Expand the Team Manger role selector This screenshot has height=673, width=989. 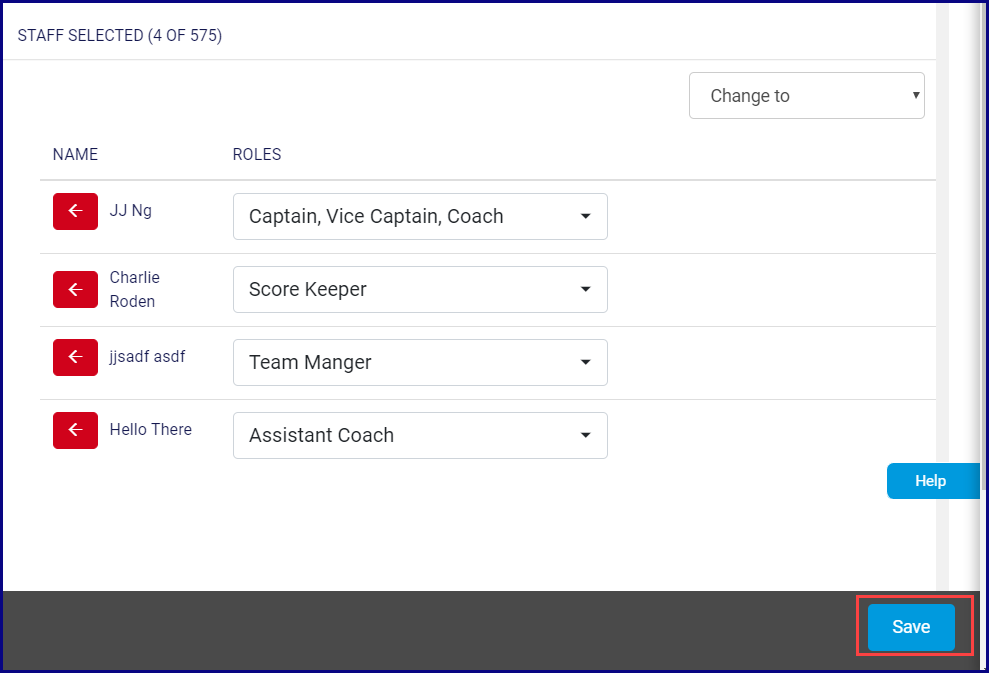pyautogui.click(x=420, y=362)
